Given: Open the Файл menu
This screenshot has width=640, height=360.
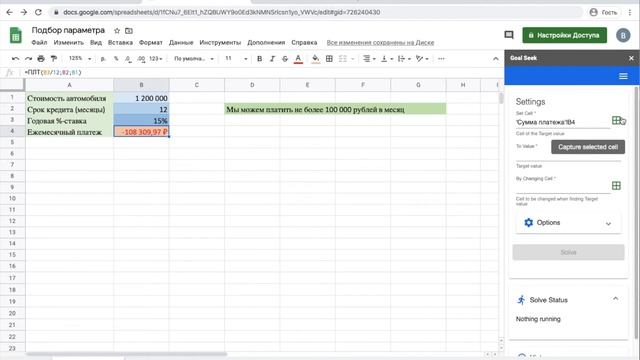Looking at the screenshot, I should [39, 42].
